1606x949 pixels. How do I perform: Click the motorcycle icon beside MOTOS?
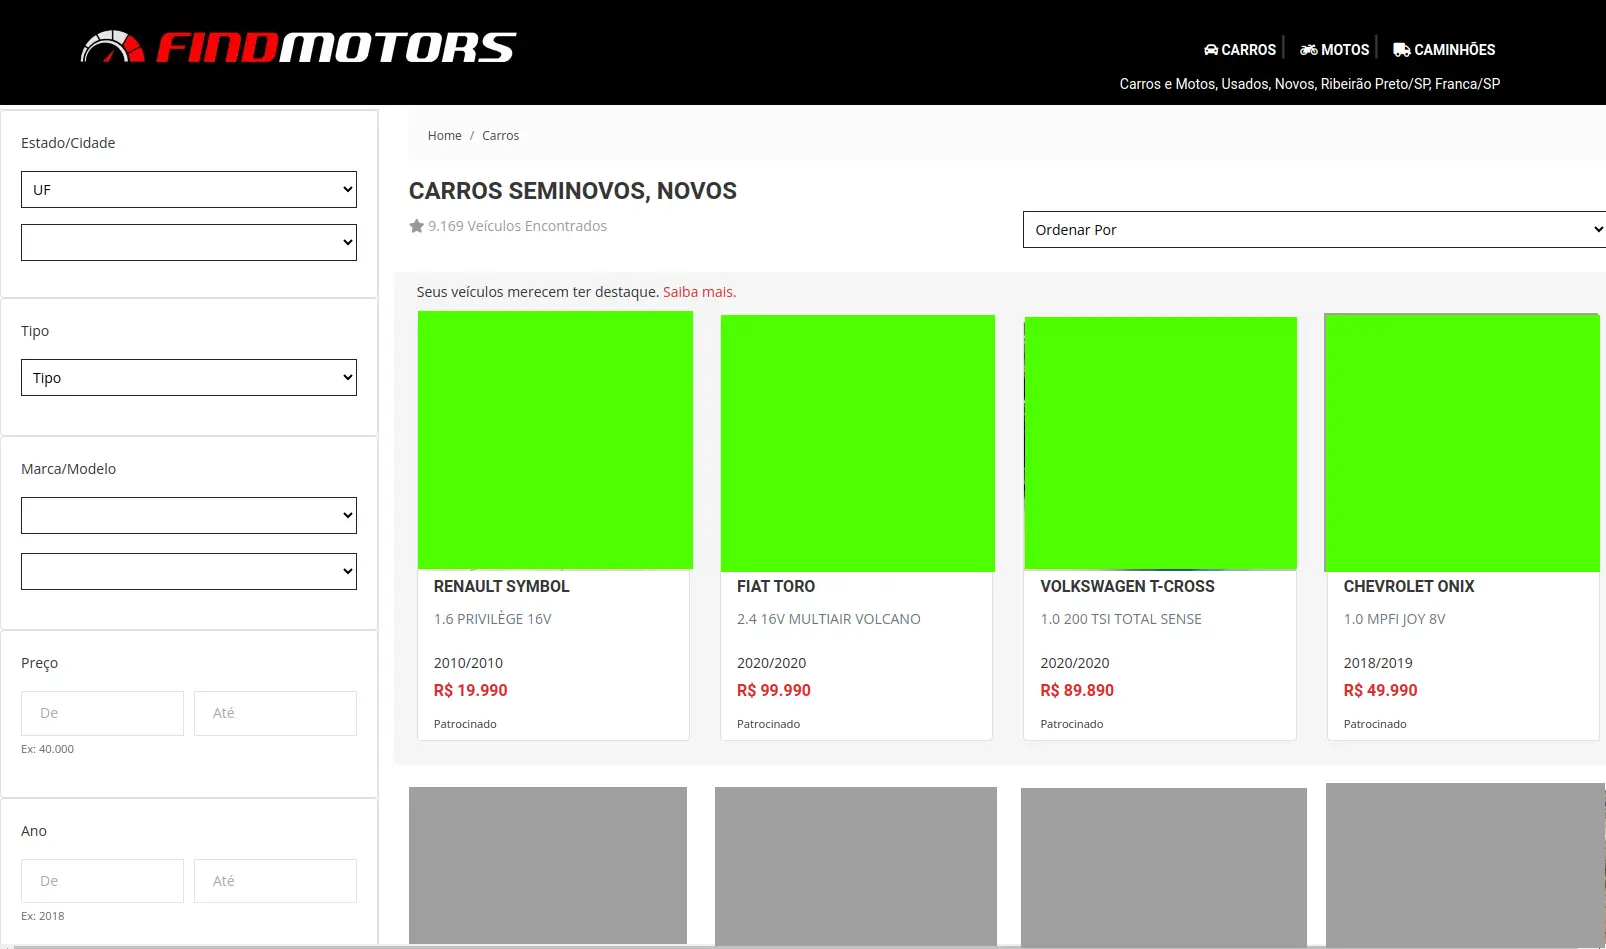tap(1308, 50)
